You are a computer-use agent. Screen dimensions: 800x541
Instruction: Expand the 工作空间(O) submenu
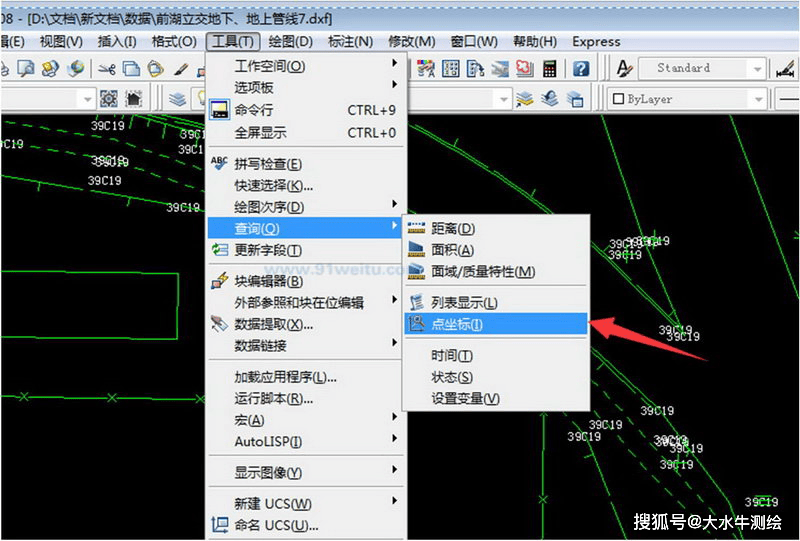(306, 66)
